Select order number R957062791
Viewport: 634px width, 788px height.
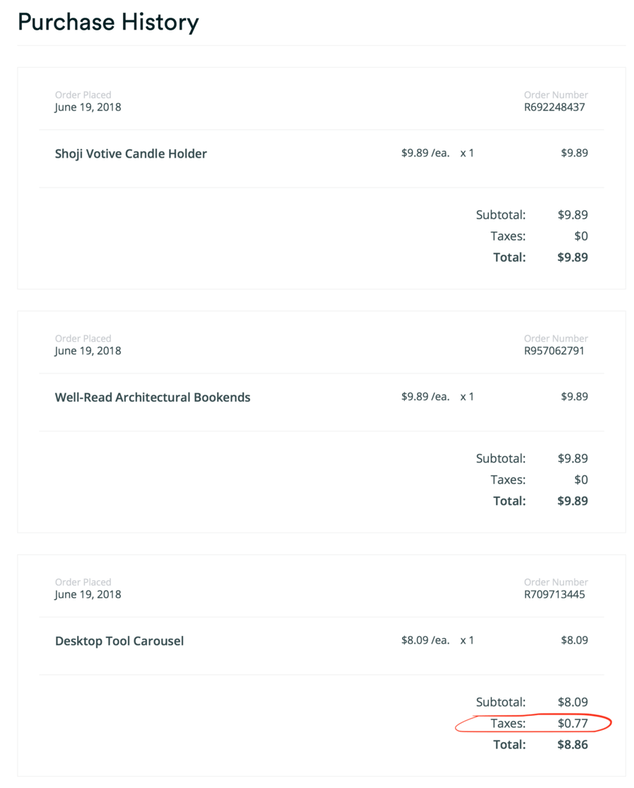point(554,351)
